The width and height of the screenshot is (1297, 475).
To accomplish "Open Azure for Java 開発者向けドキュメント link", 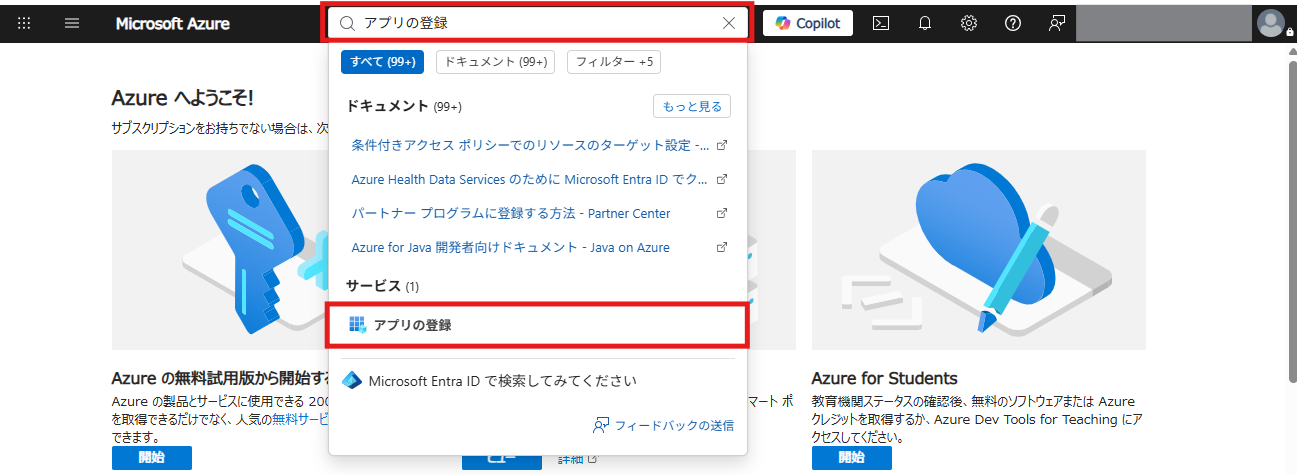I will (510, 247).
